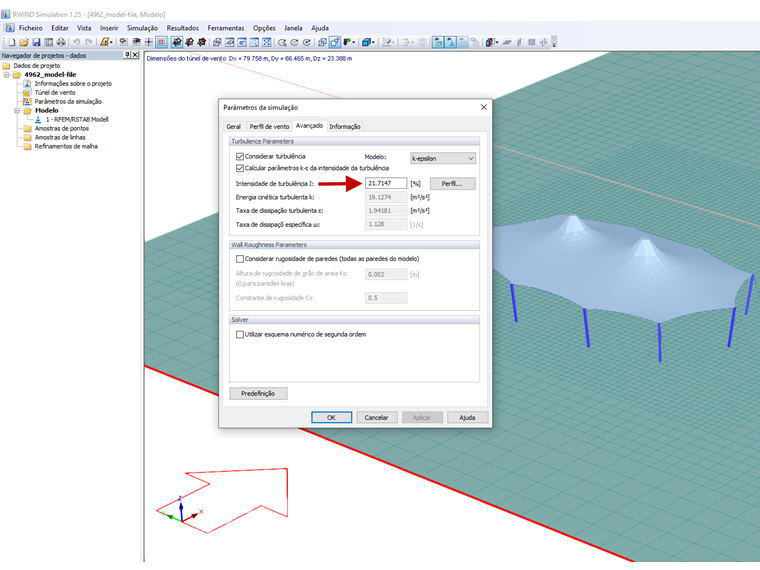Confirm the dialog with OK
Screen dimensions: 760x570
332,417
